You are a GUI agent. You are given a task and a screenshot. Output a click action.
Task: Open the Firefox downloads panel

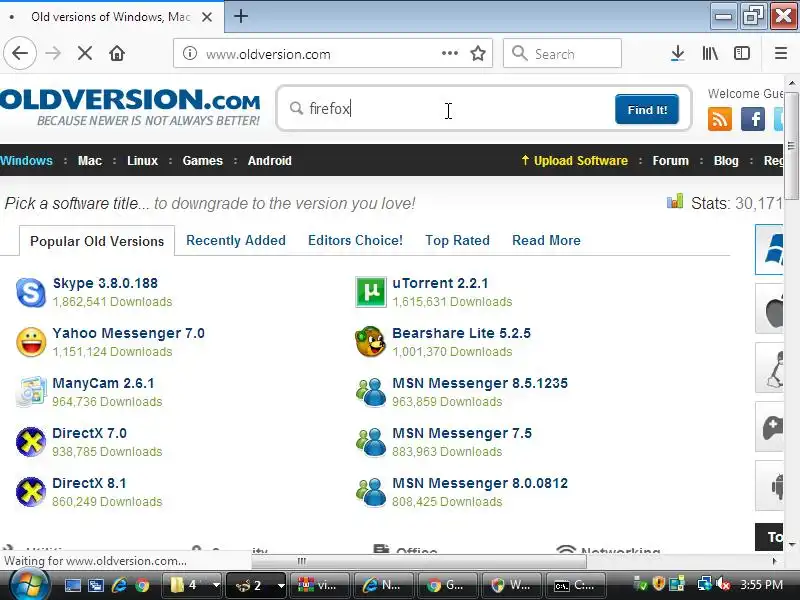tap(677, 53)
